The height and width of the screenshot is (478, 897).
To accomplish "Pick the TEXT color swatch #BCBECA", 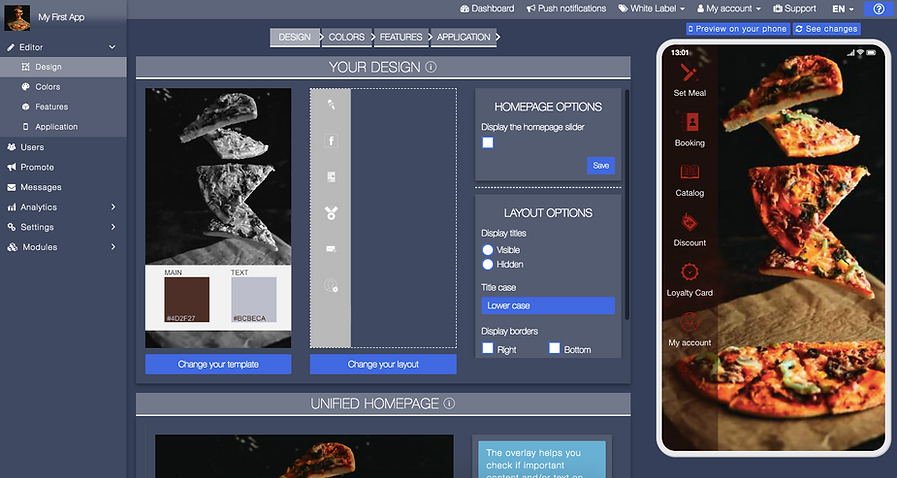I will (x=253, y=300).
